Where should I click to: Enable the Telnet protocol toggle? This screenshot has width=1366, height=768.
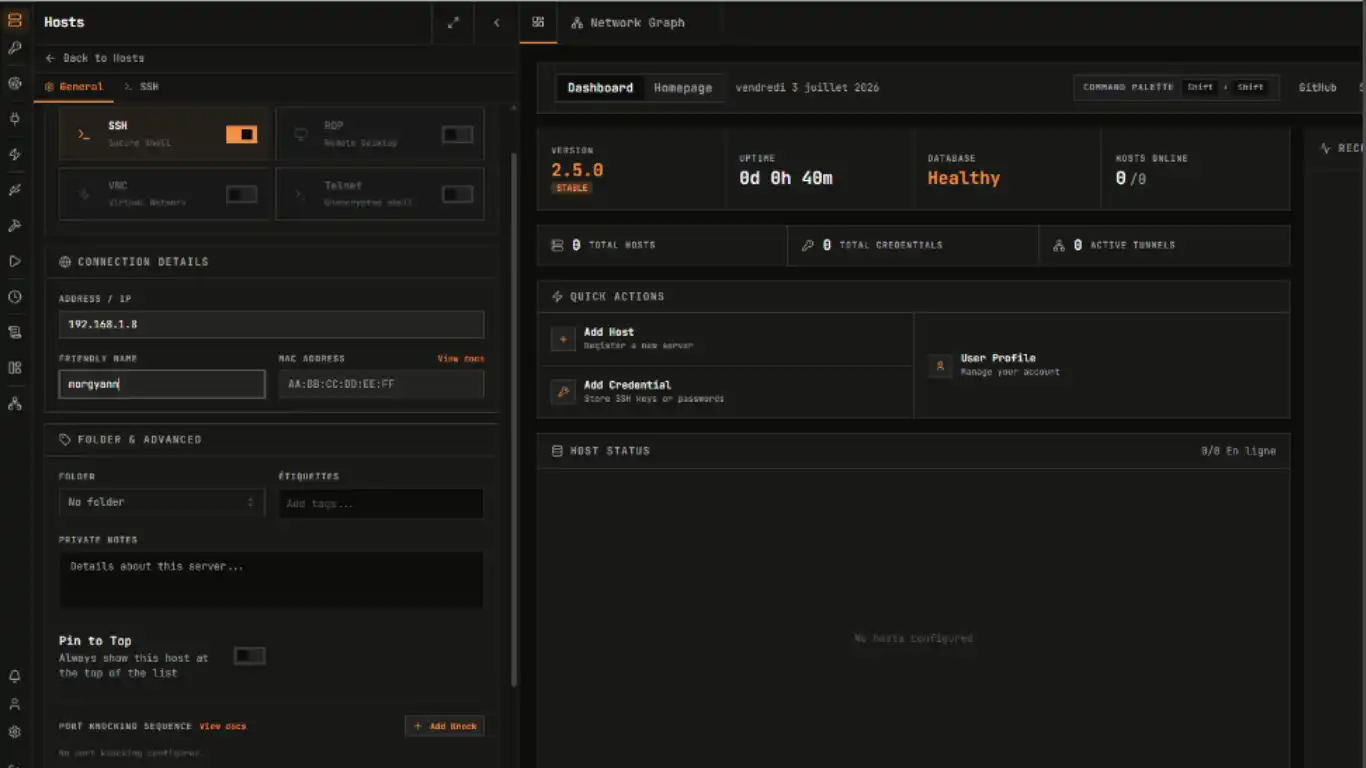click(x=457, y=194)
